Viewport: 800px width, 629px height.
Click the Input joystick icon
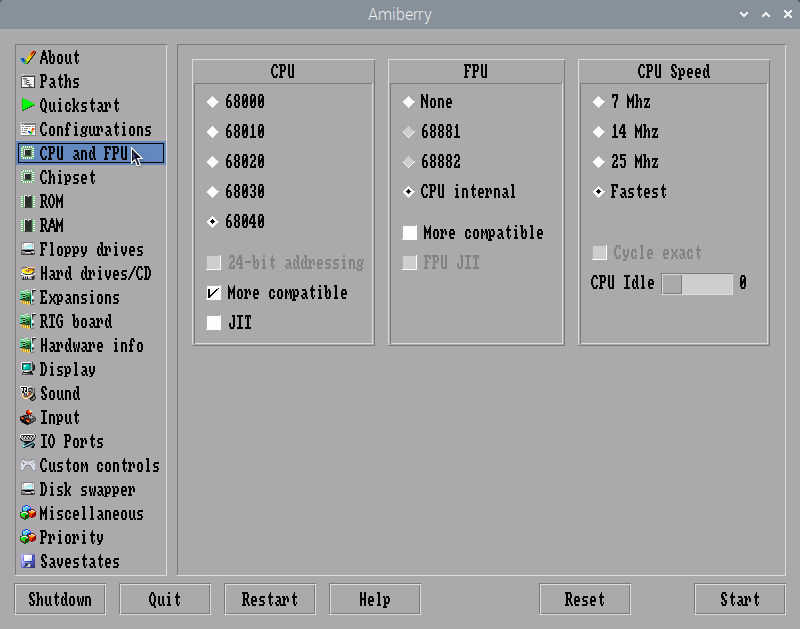pos(28,417)
